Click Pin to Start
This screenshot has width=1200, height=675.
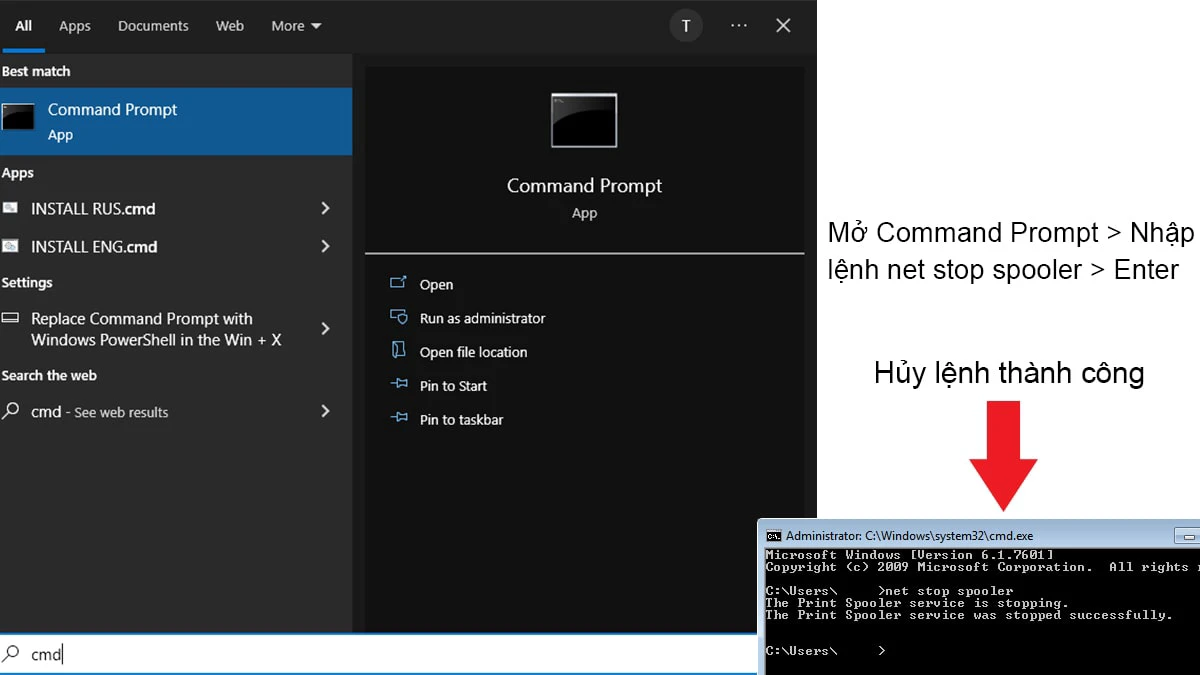[x=453, y=386]
